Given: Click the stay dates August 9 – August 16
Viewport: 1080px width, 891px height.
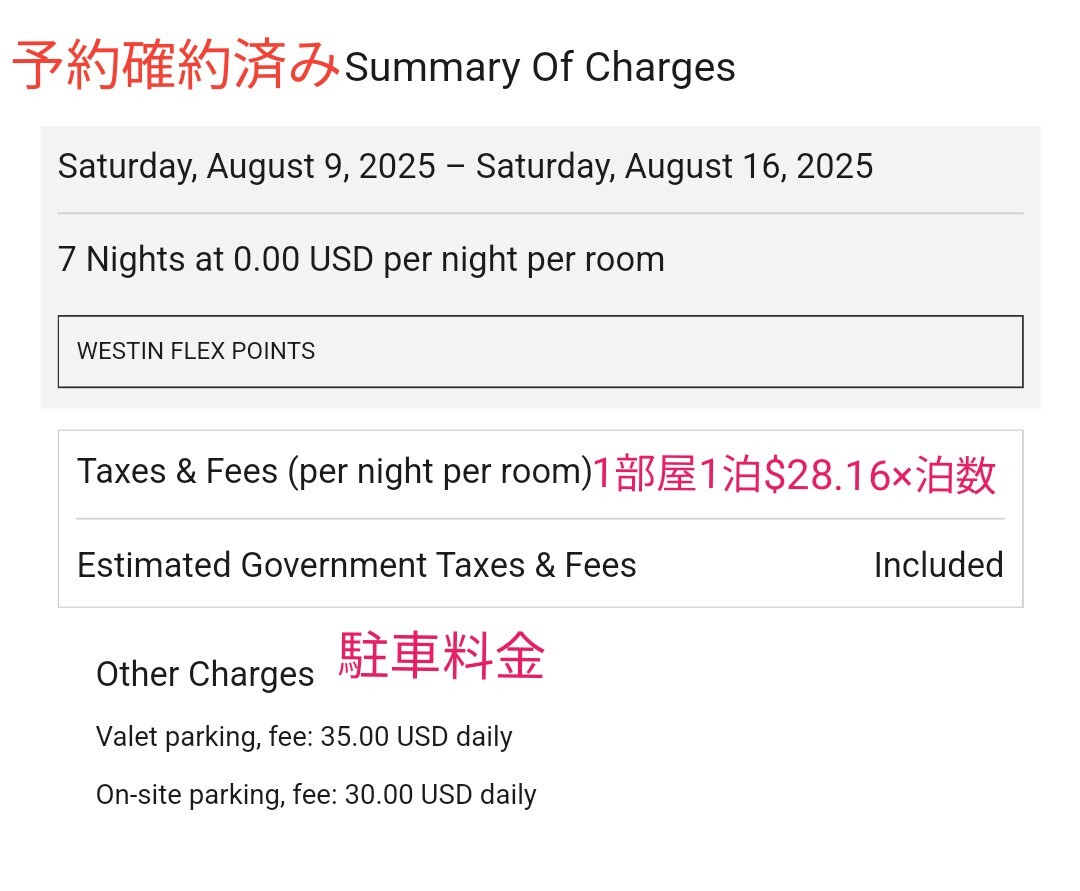Looking at the screenshot, I should pyautogui.click(x=465, y=167).
